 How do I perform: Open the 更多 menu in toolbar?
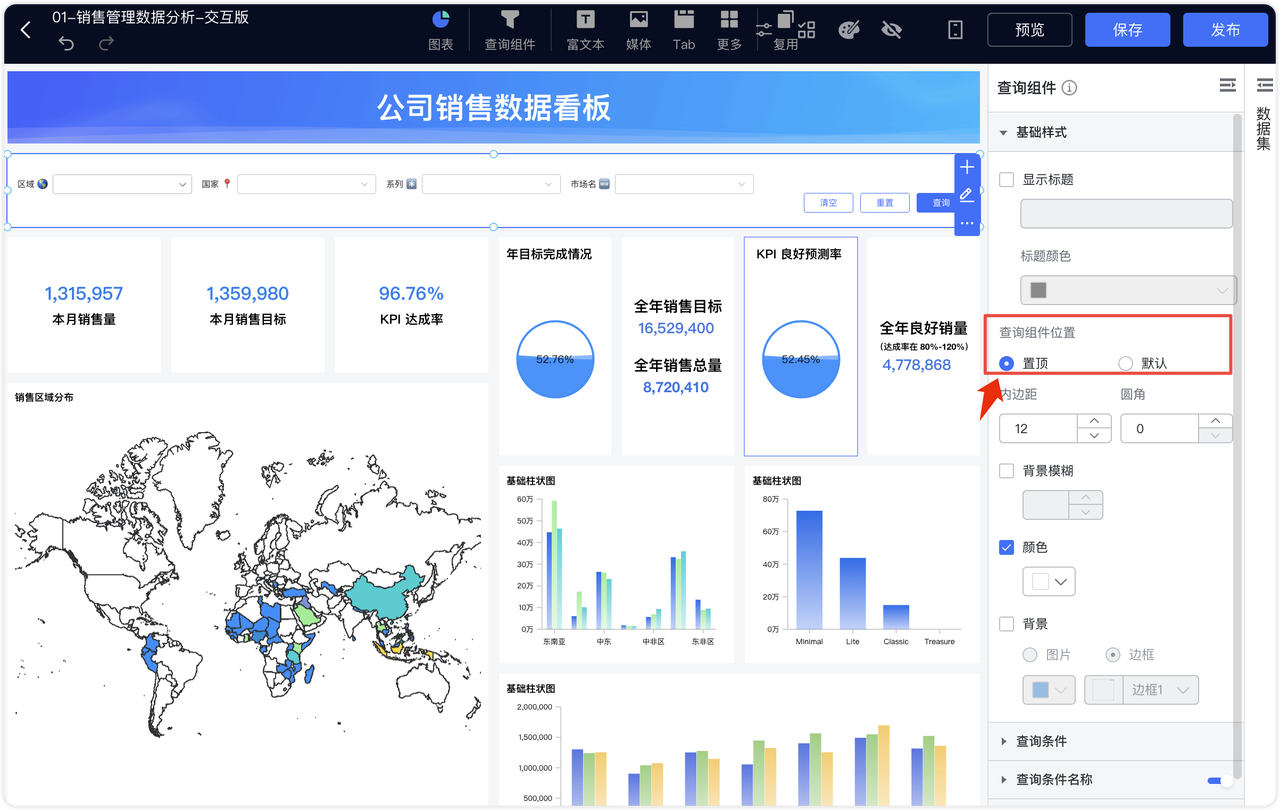[x=728, y=29]
